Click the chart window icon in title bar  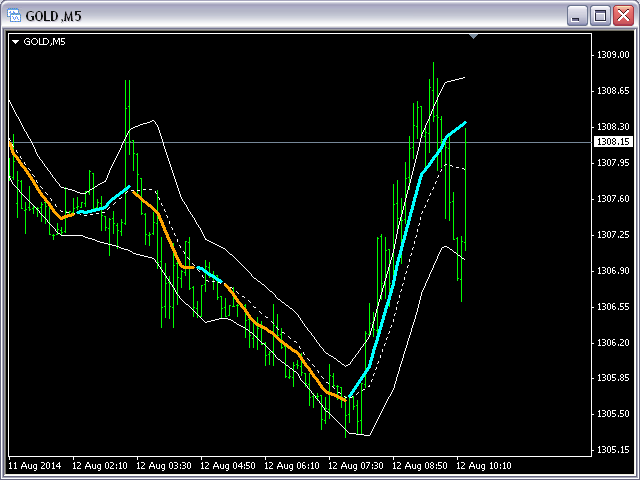14,16
